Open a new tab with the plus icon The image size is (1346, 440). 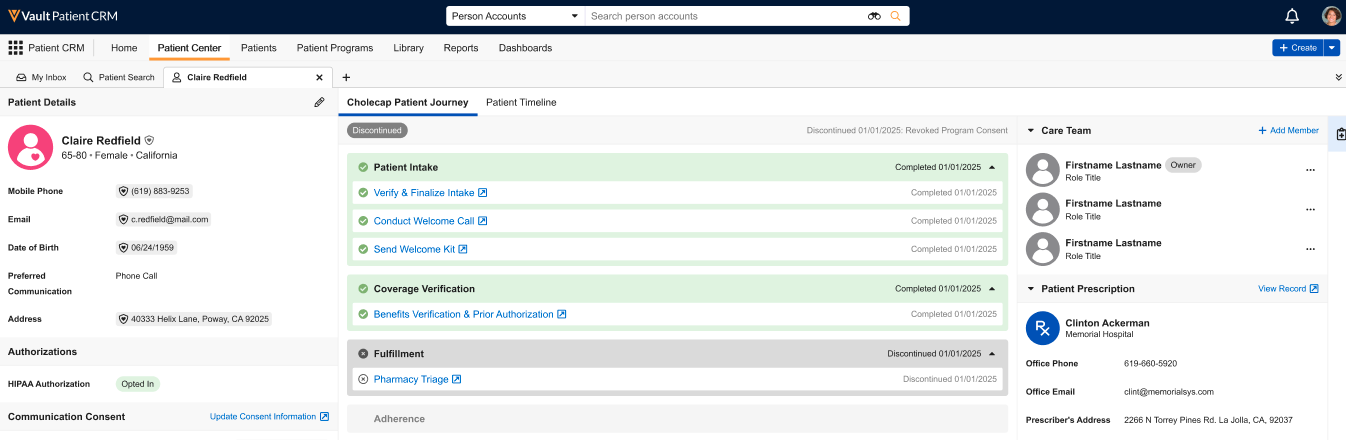(346, 77)
